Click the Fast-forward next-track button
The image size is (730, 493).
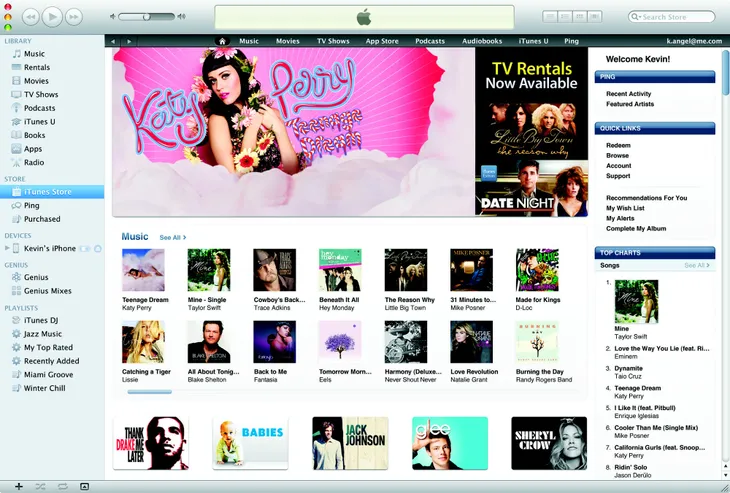point(74,17)
